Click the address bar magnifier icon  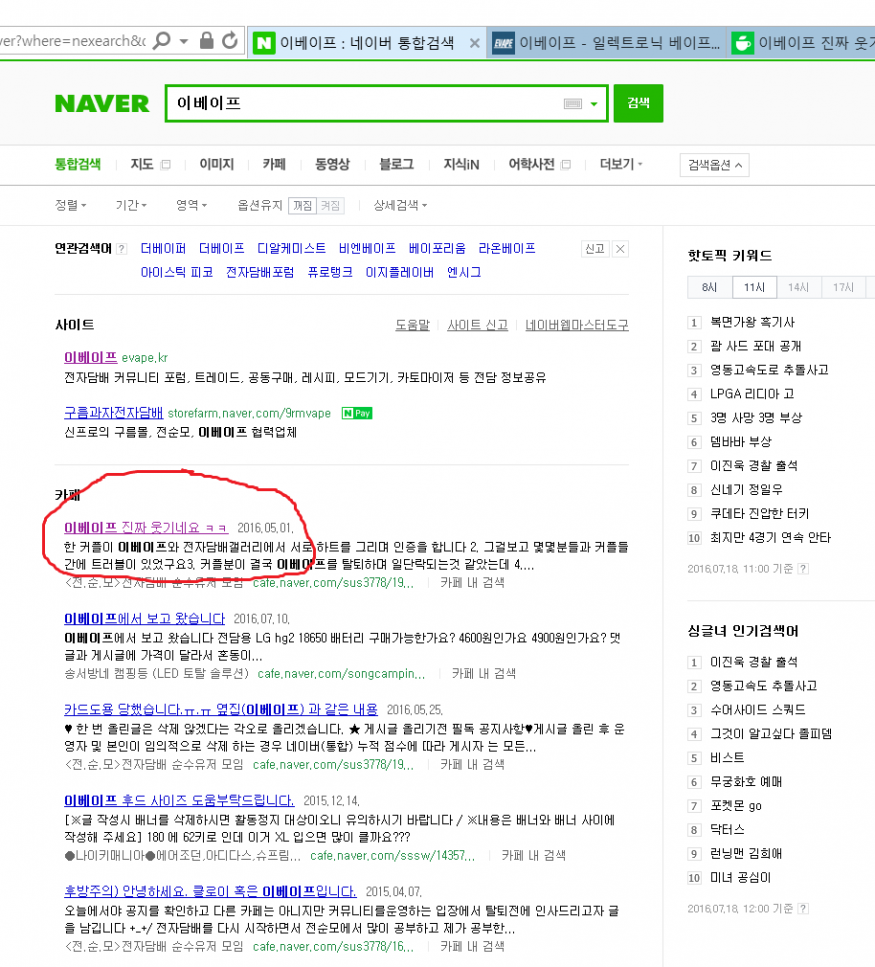162,41
